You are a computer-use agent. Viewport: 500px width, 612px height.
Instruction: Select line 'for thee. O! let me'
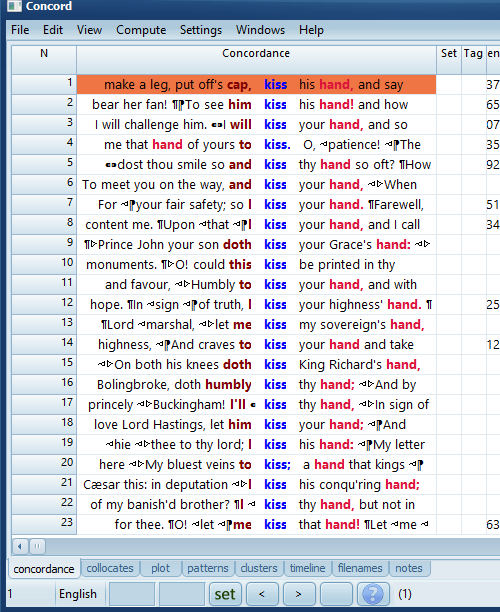click(256, 525)
